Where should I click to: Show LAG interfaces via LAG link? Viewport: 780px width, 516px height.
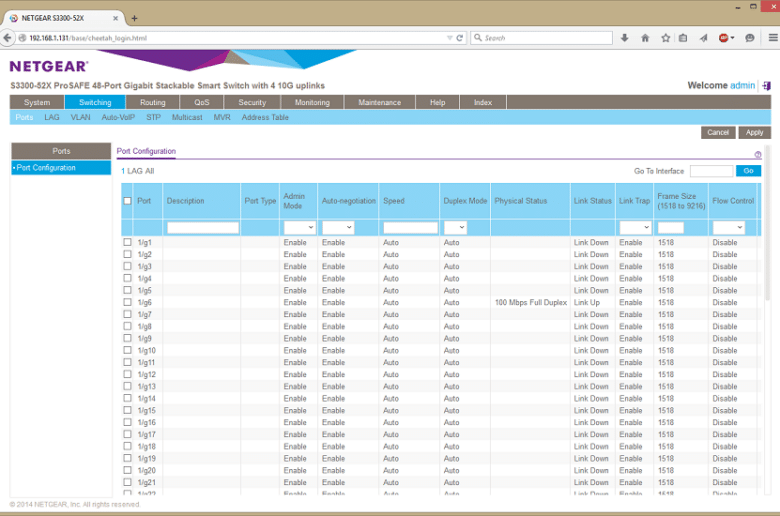(134, 171)
